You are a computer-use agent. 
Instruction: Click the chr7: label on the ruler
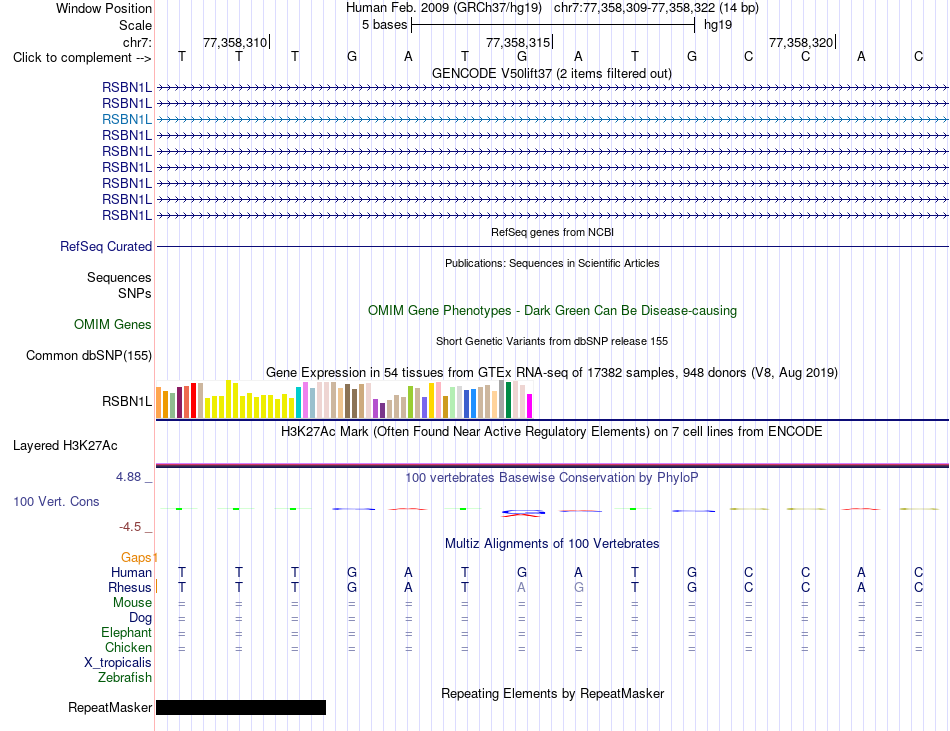click(138, 42)
